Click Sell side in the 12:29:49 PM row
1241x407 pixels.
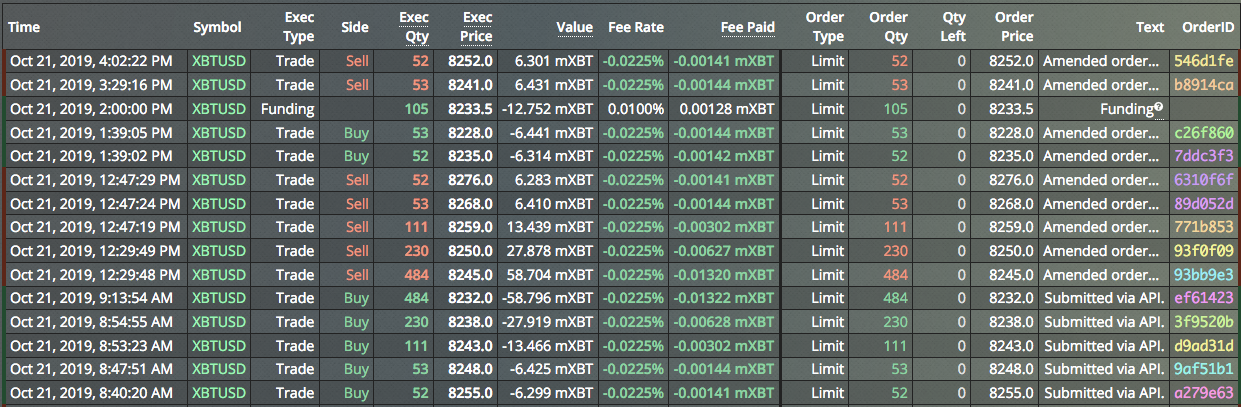click(x=357, y=251)
